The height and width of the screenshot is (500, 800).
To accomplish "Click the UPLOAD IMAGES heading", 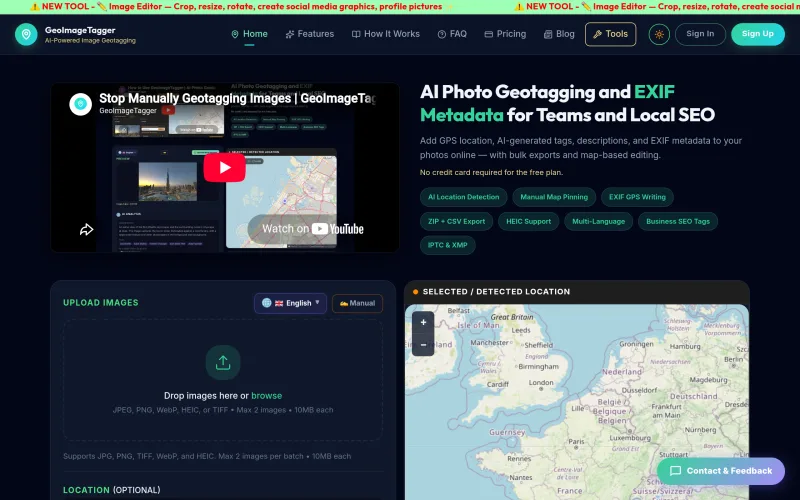I will click(101, 303).
